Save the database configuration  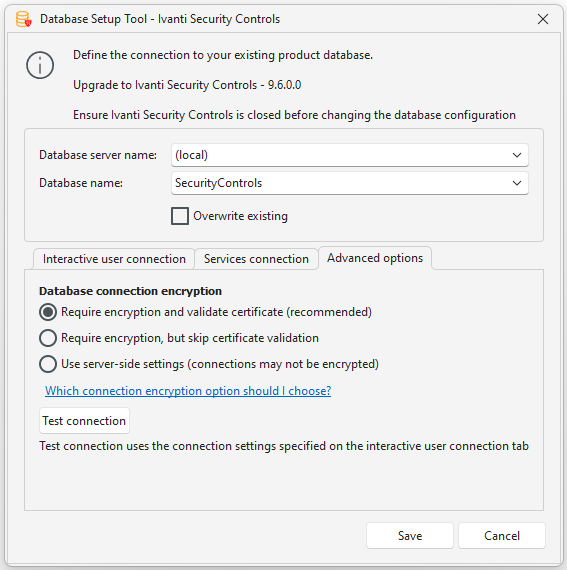coord(410,535)
